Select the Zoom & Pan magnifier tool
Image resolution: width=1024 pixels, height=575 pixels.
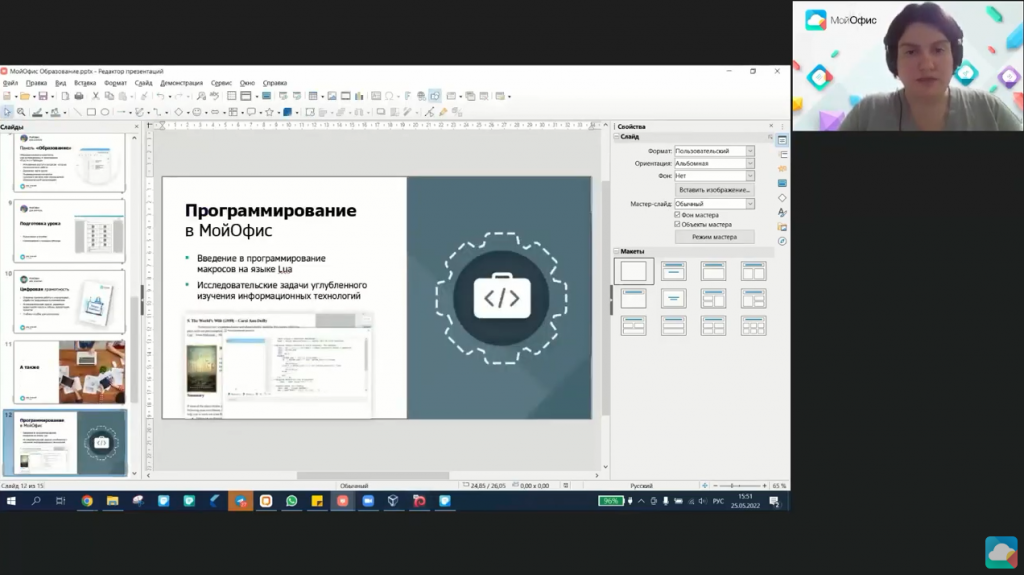[21, 112]
